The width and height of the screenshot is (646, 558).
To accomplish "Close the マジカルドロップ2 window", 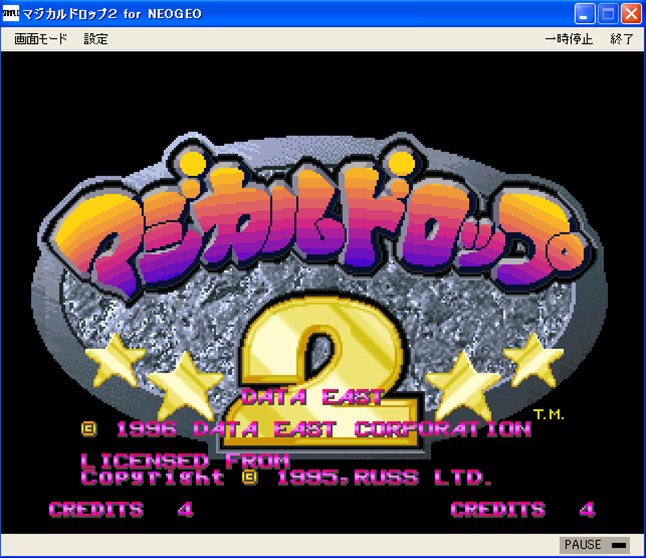I will (x=631, y=14).
